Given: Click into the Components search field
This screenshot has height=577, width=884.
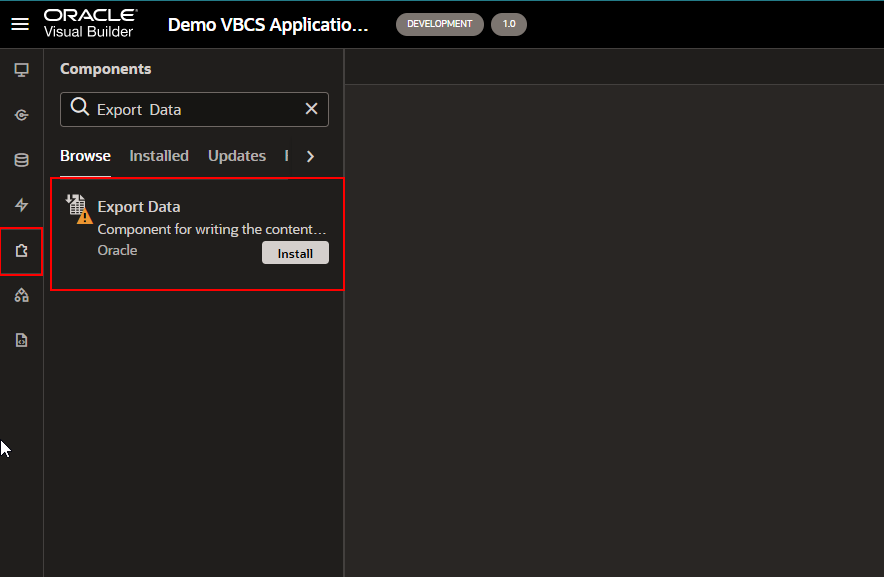Looking at the screenshot, I should [x=195, y=109].
